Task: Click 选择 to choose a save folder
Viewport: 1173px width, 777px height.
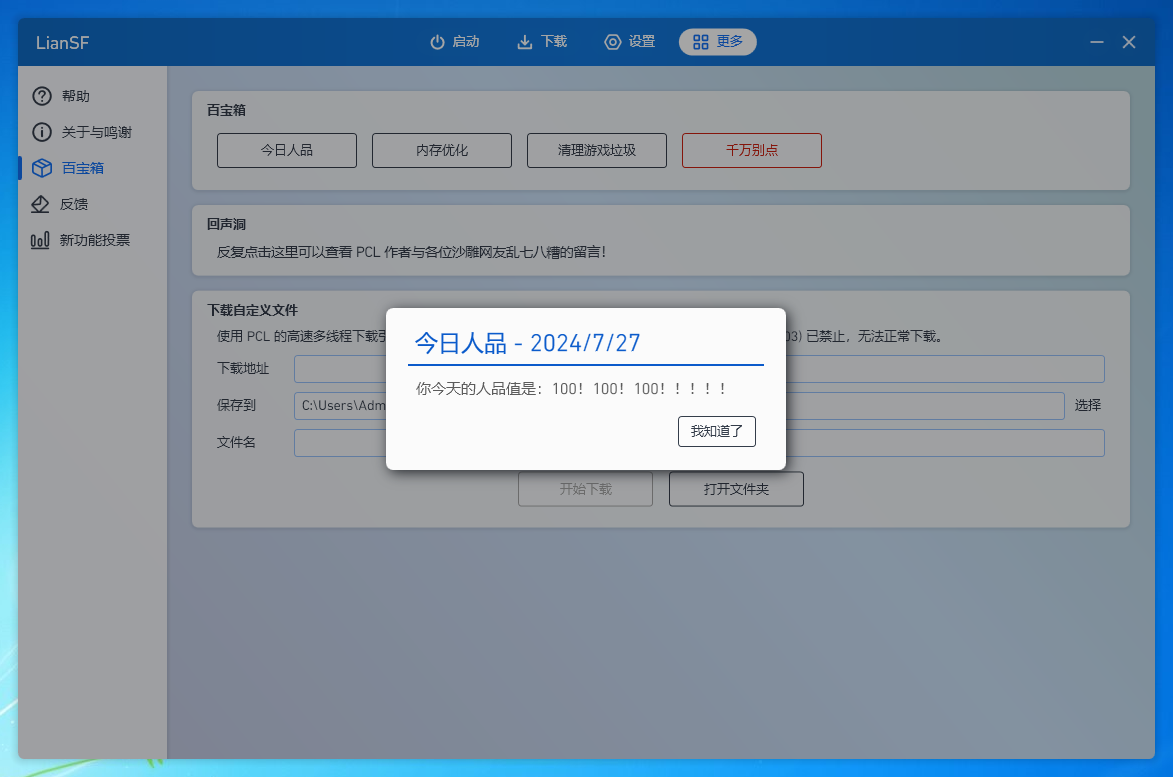Action: [1088, 405]
